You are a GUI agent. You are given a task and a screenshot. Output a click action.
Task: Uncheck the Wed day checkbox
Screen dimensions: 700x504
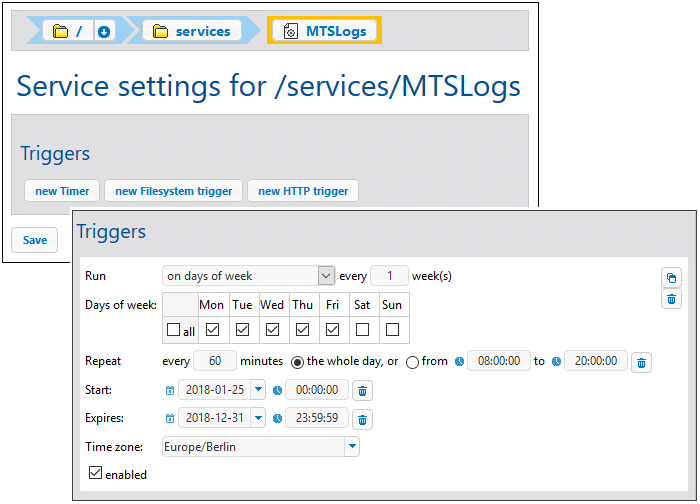point(272,329)
